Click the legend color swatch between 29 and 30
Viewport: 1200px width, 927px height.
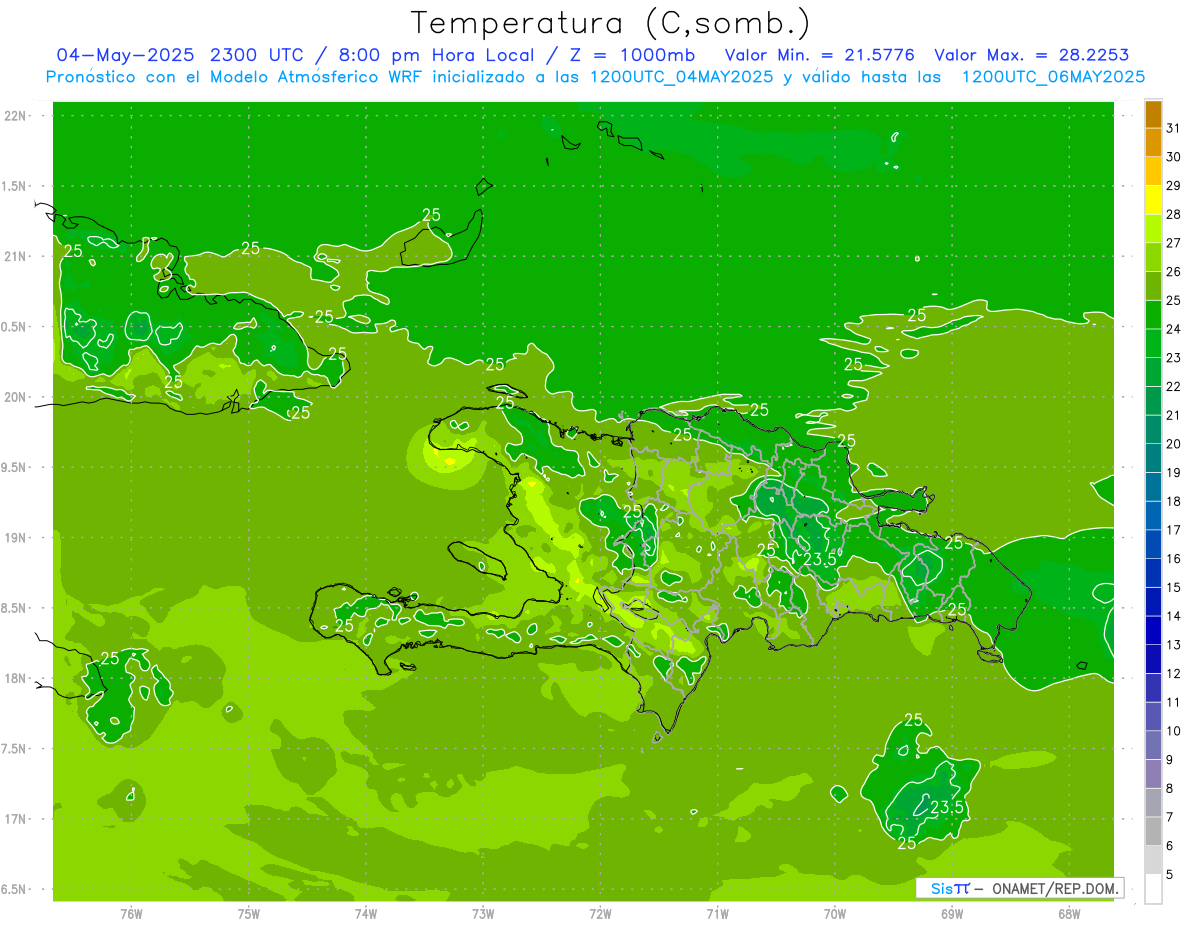pos(1153,172)
